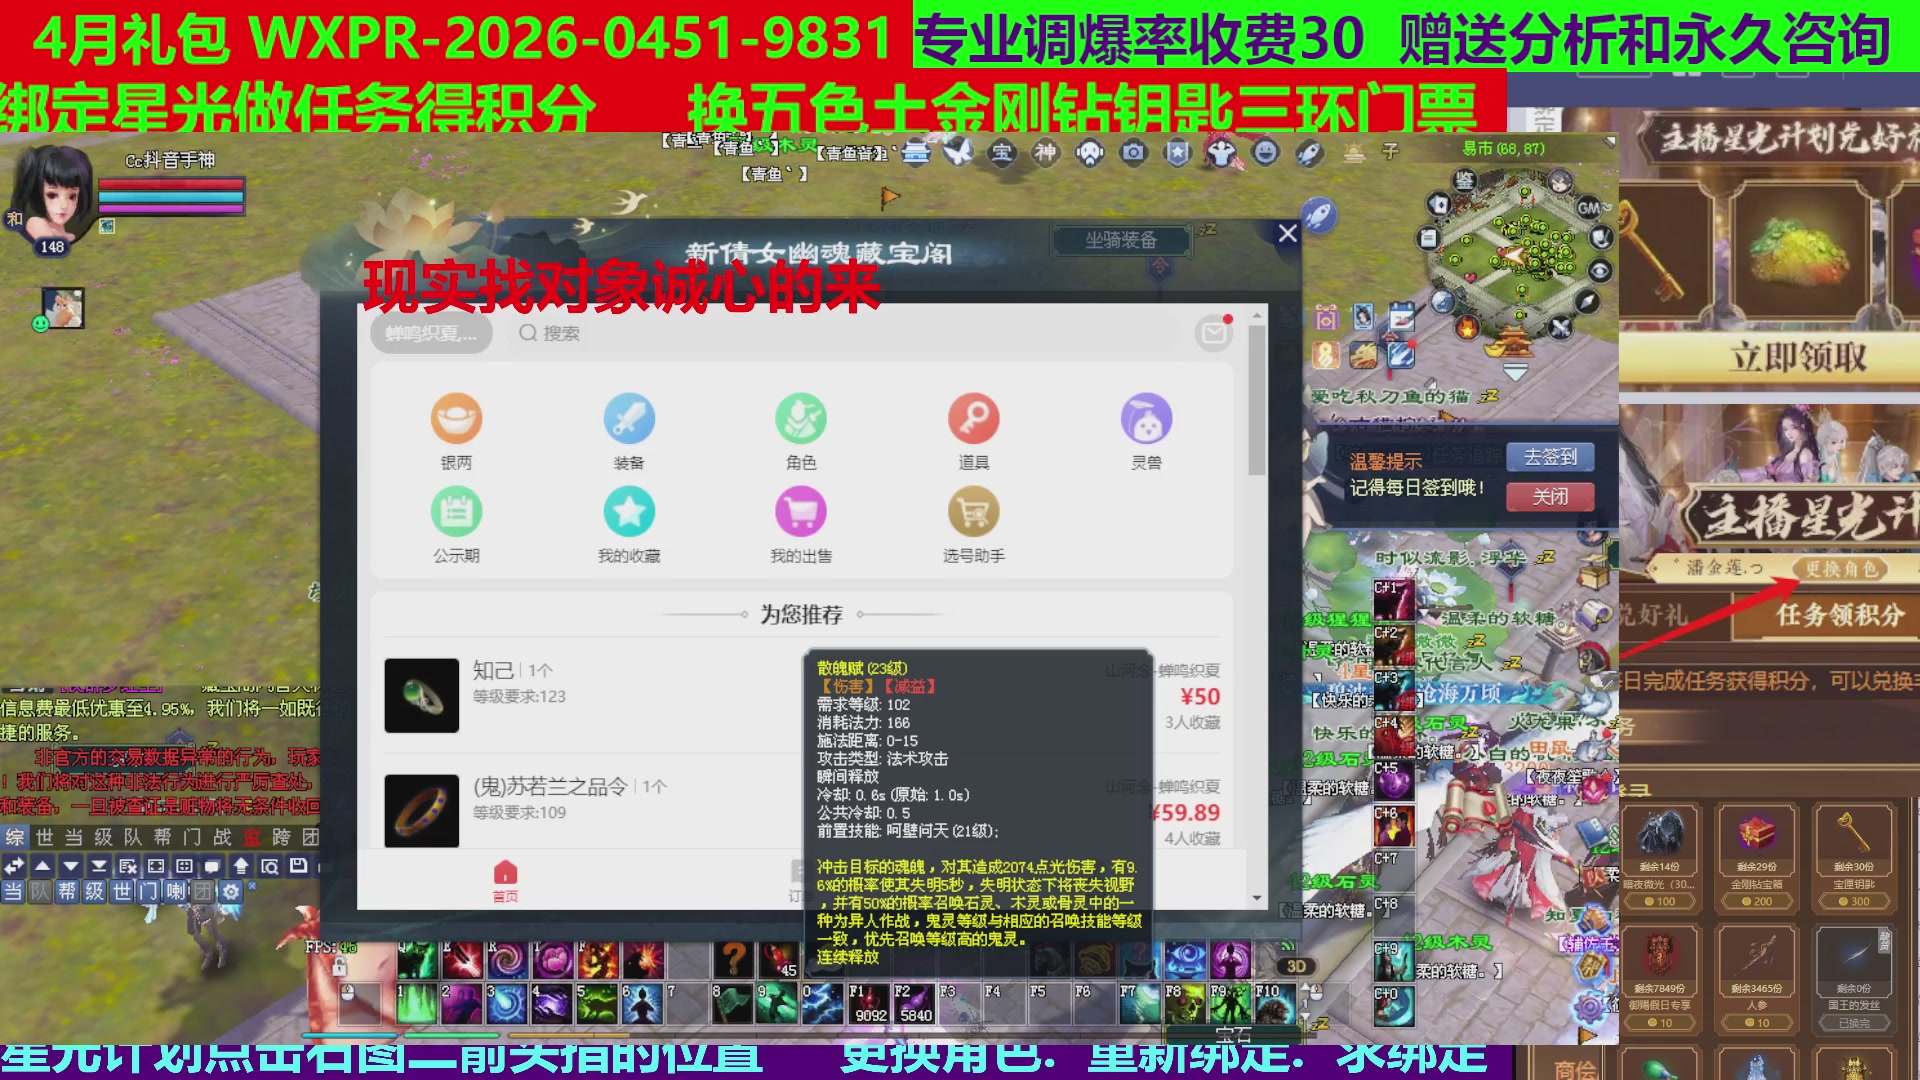Screen dimensions: 1920x1080
Task: Click the 神 icon in top toolbar
Action: click(1045, 152)
